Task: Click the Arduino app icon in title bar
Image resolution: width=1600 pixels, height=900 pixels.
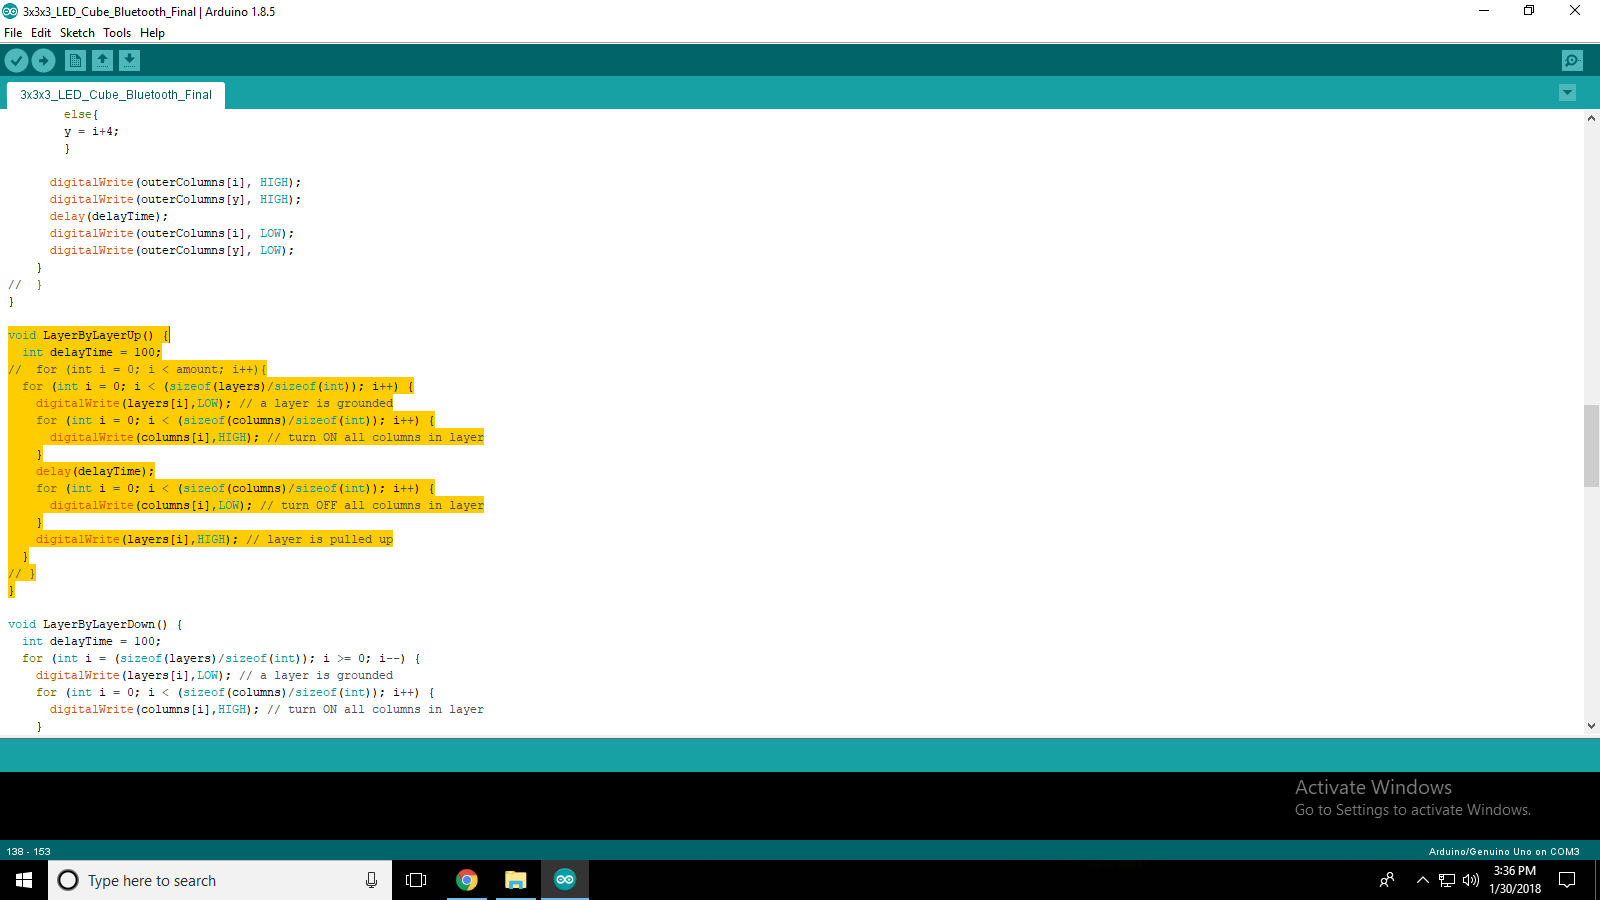Action: coord(10,11)
